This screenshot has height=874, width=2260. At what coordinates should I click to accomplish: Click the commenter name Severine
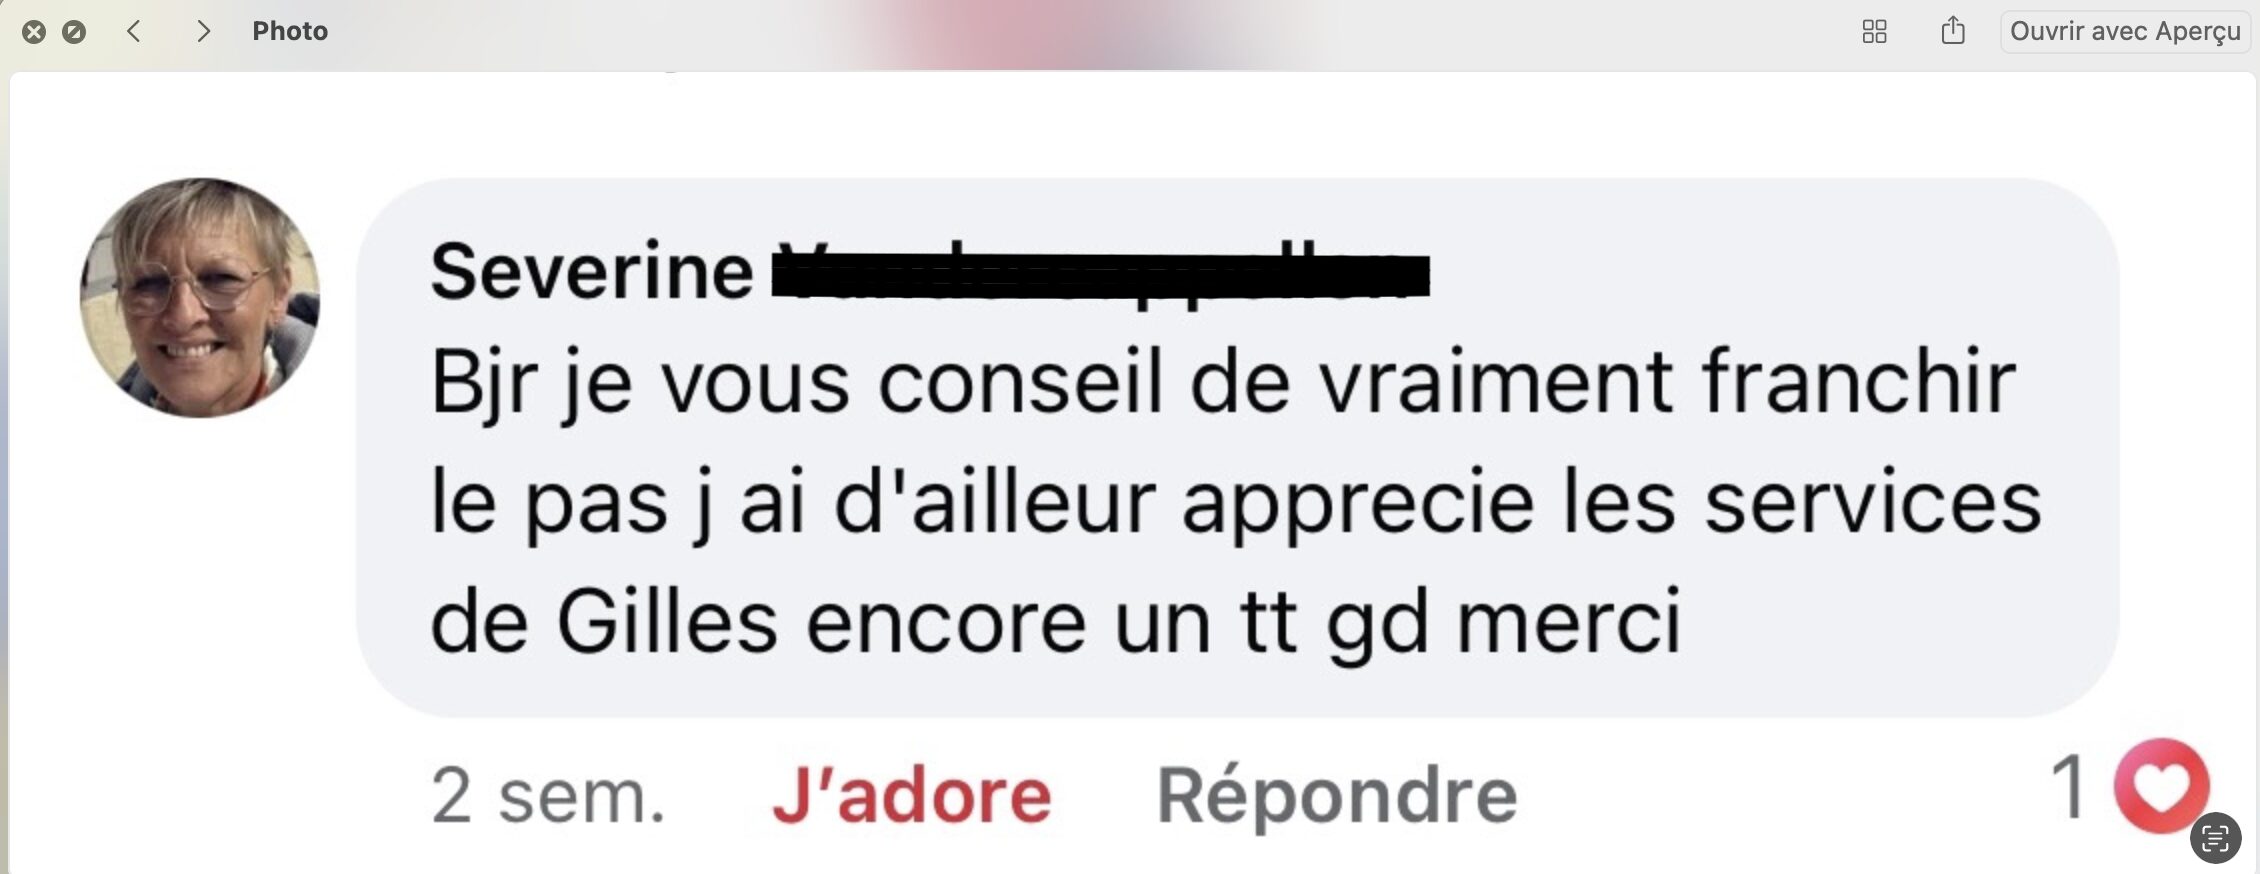pos(592,271)
